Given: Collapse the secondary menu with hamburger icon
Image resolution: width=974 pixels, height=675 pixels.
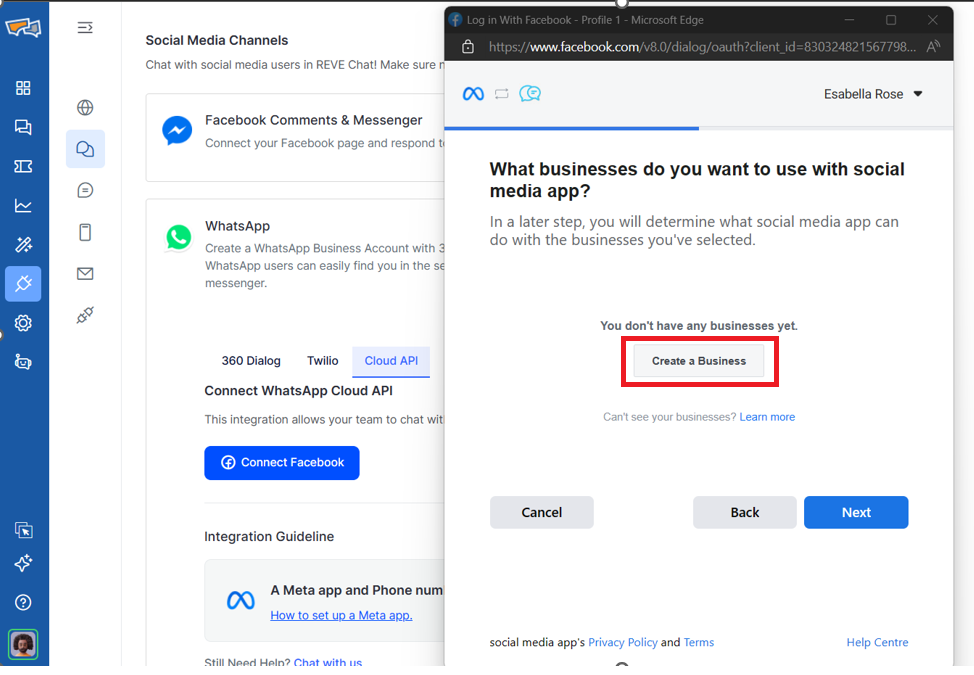Looking at the screenshot, I should tap(85, 27).
